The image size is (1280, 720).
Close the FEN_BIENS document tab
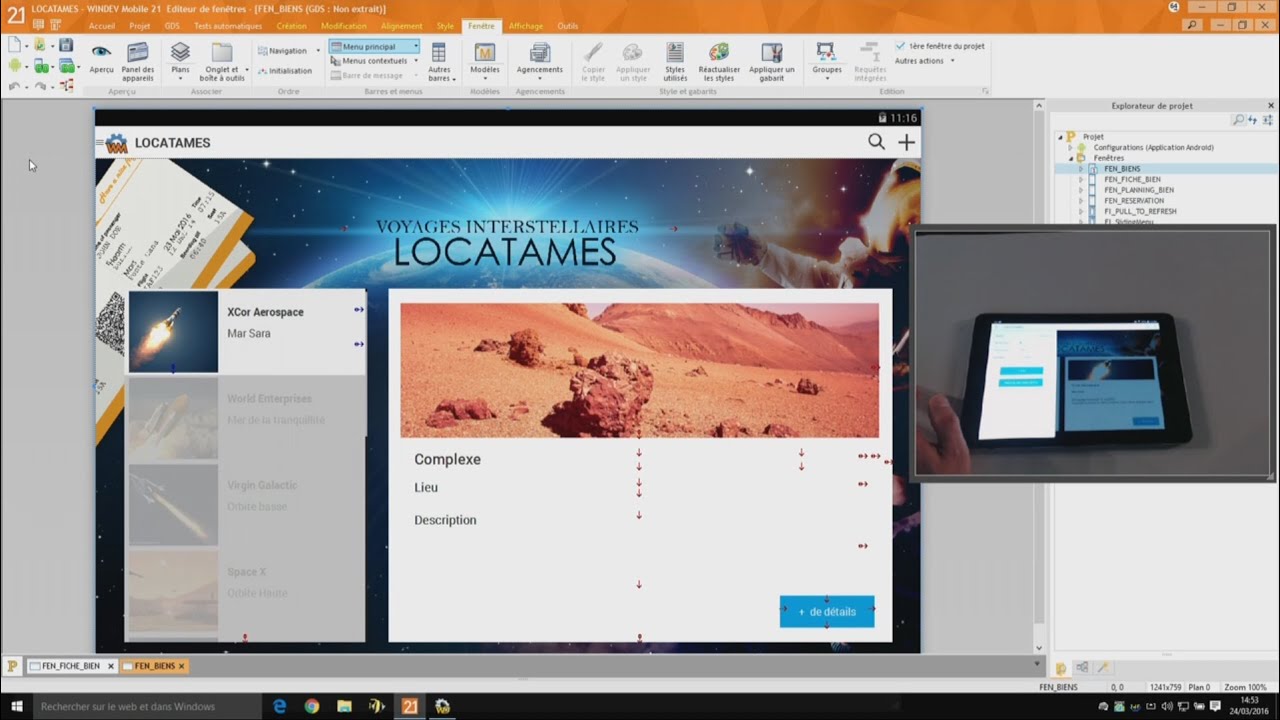(181, 666)
